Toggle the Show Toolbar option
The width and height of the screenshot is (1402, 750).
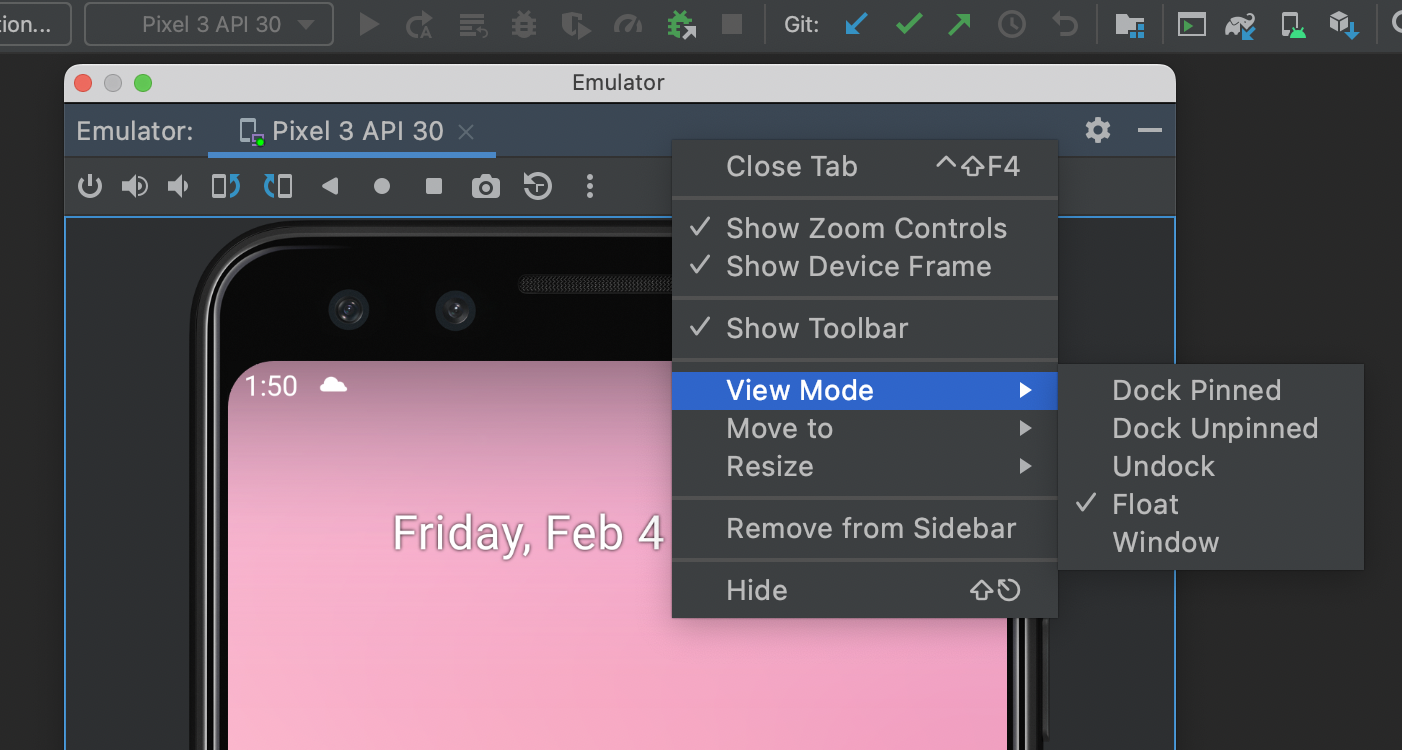pyautogui.click(x=865, y=328)
